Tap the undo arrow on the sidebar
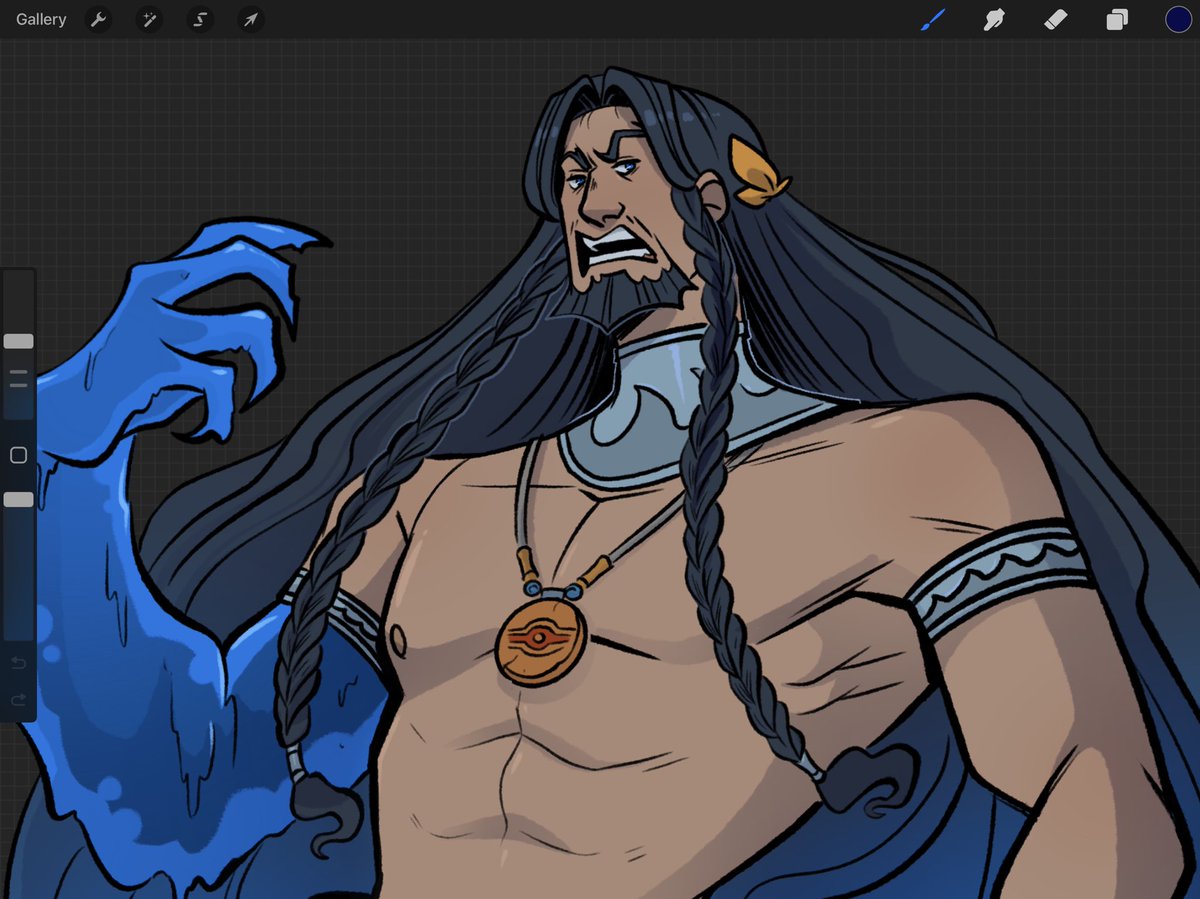 click(18, 662)
